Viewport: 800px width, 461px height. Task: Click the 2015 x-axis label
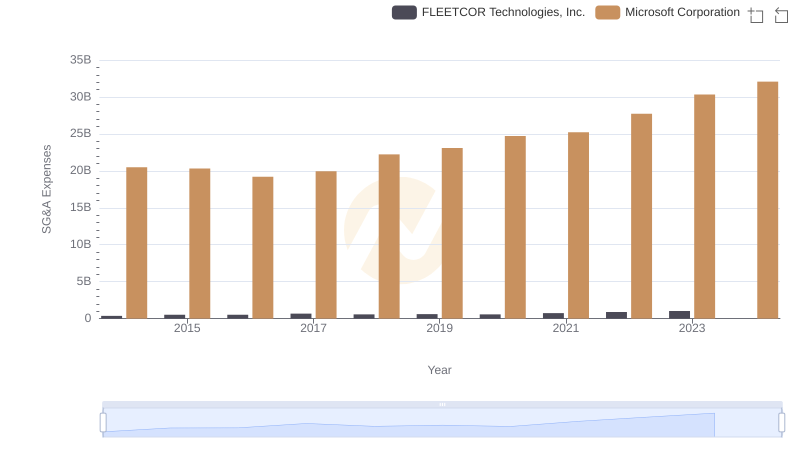point(187,328)
